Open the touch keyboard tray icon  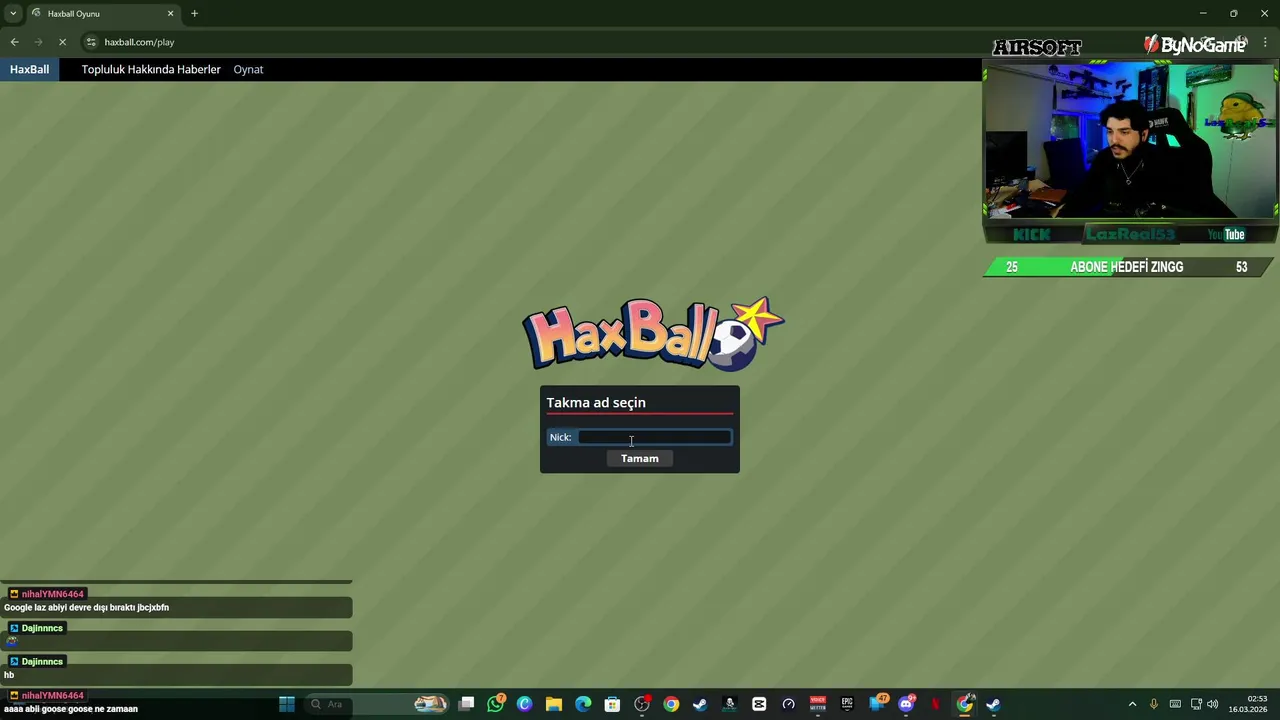[x=1175, y=704]
